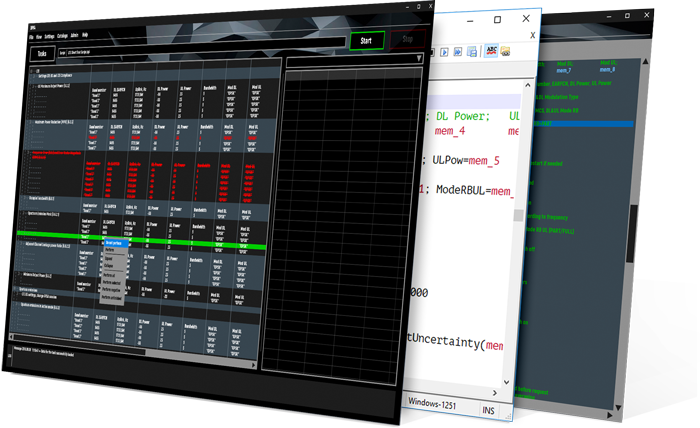Select Perform all in the context menu
The width and height of the screenshot is (700, 428).
point(109,275)
